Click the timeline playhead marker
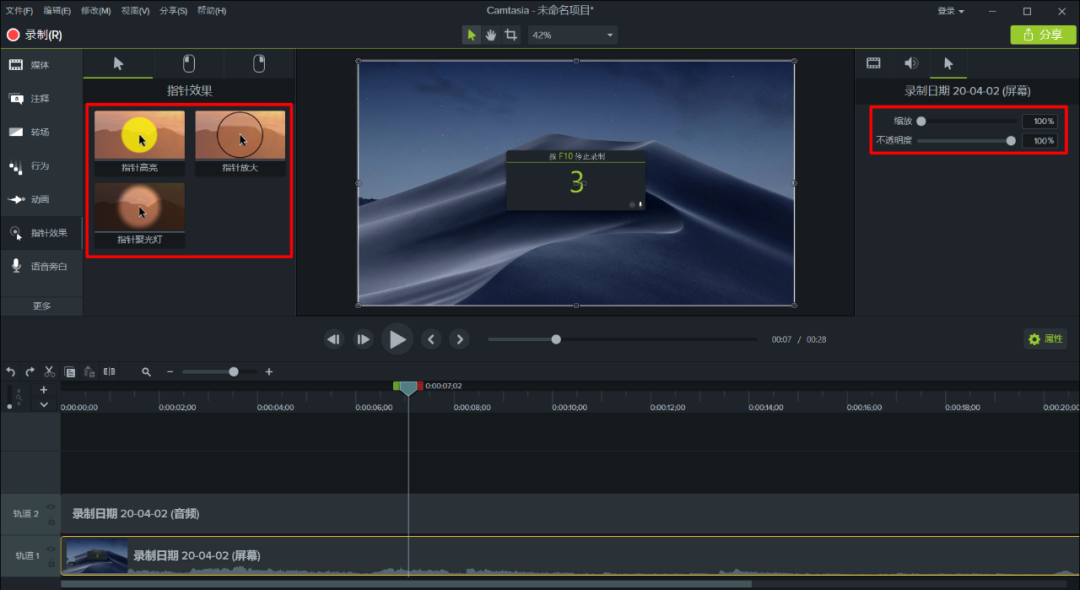This screenshot has width=1080, height=590. click(408, 388)
